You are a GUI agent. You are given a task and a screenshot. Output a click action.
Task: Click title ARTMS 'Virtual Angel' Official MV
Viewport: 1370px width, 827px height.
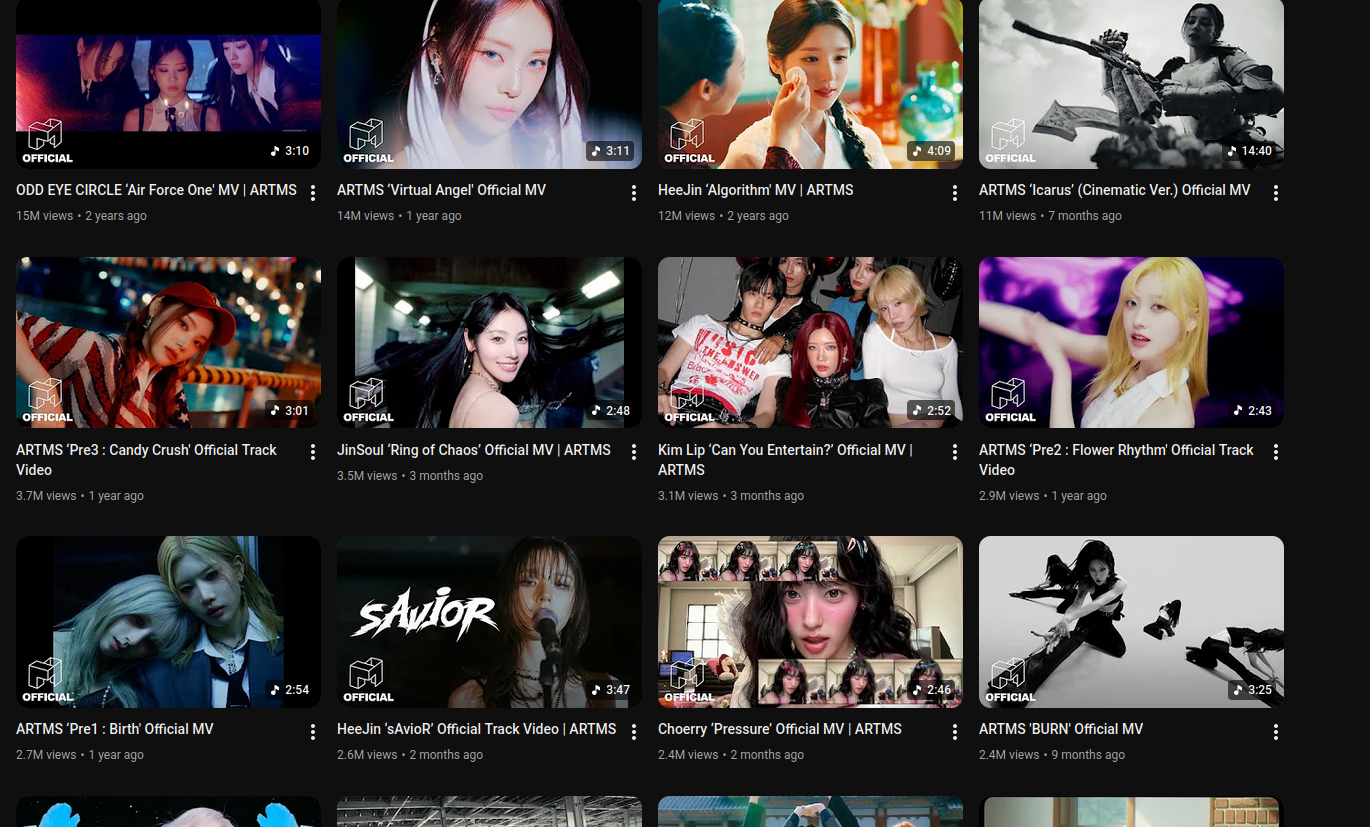click(x=441, y=190)
